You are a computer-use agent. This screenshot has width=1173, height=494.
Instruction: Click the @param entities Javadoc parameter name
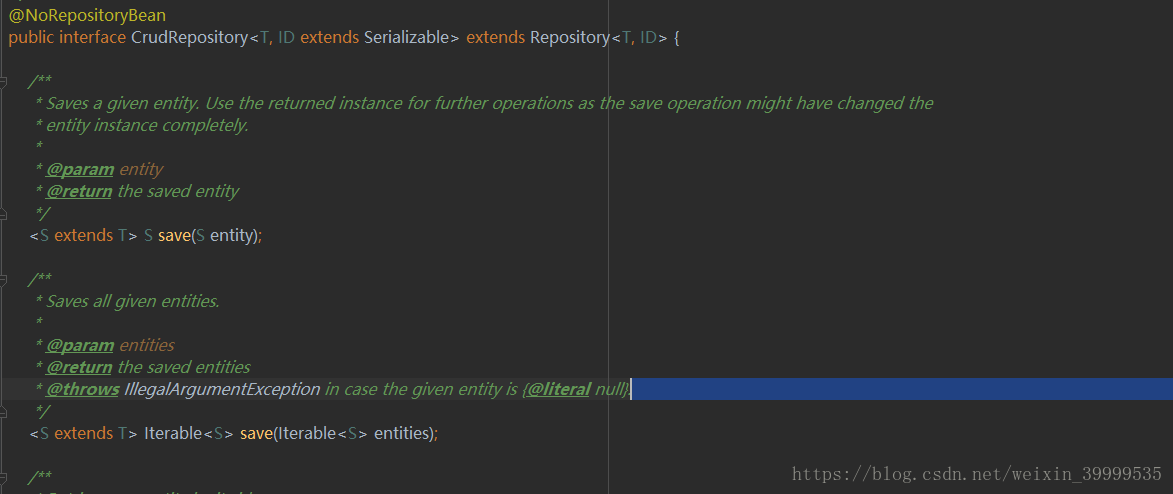pos(147,345)
